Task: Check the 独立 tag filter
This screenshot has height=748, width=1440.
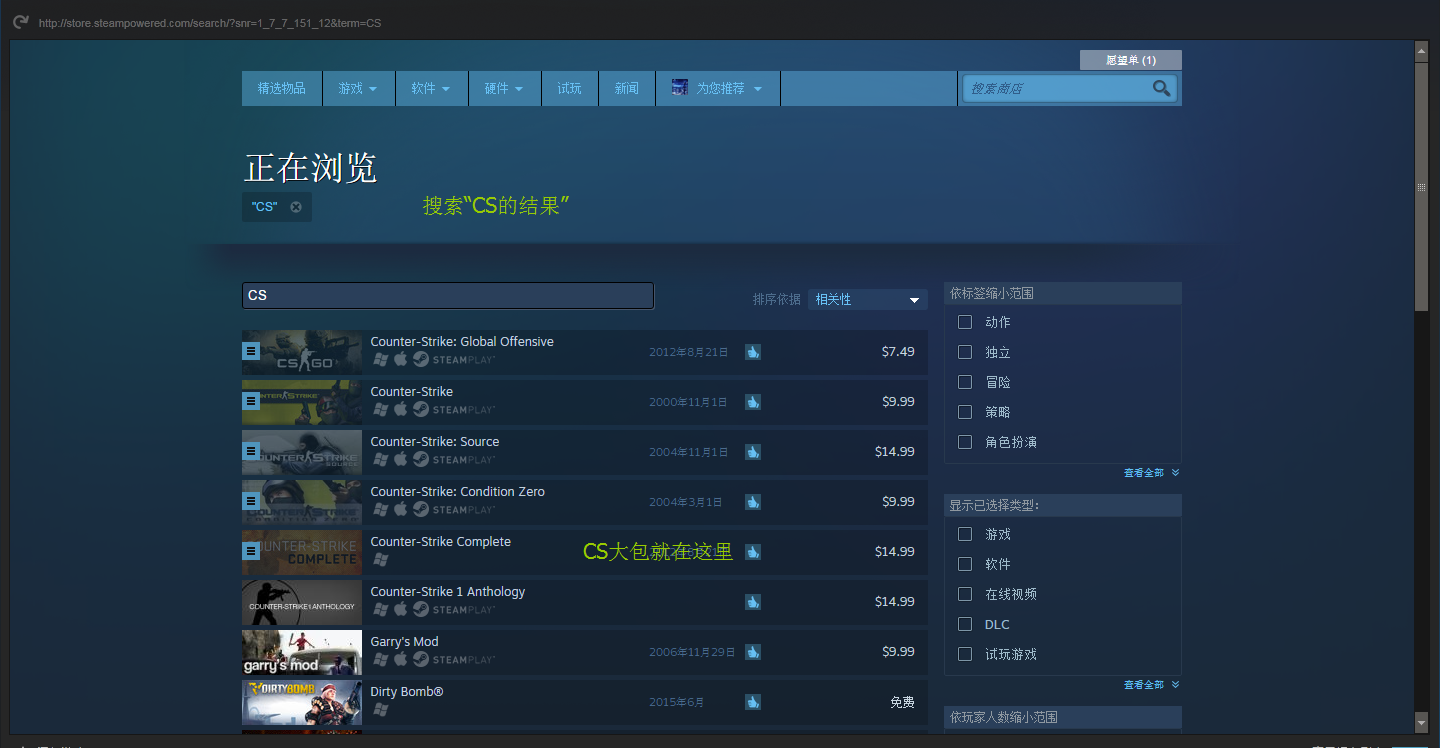Action: [965, 352]
